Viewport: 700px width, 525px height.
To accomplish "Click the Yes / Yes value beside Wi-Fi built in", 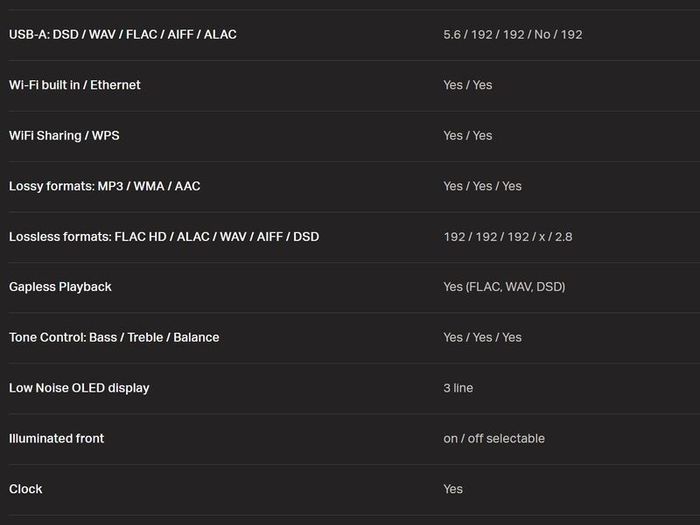I will tap(467, 85).
